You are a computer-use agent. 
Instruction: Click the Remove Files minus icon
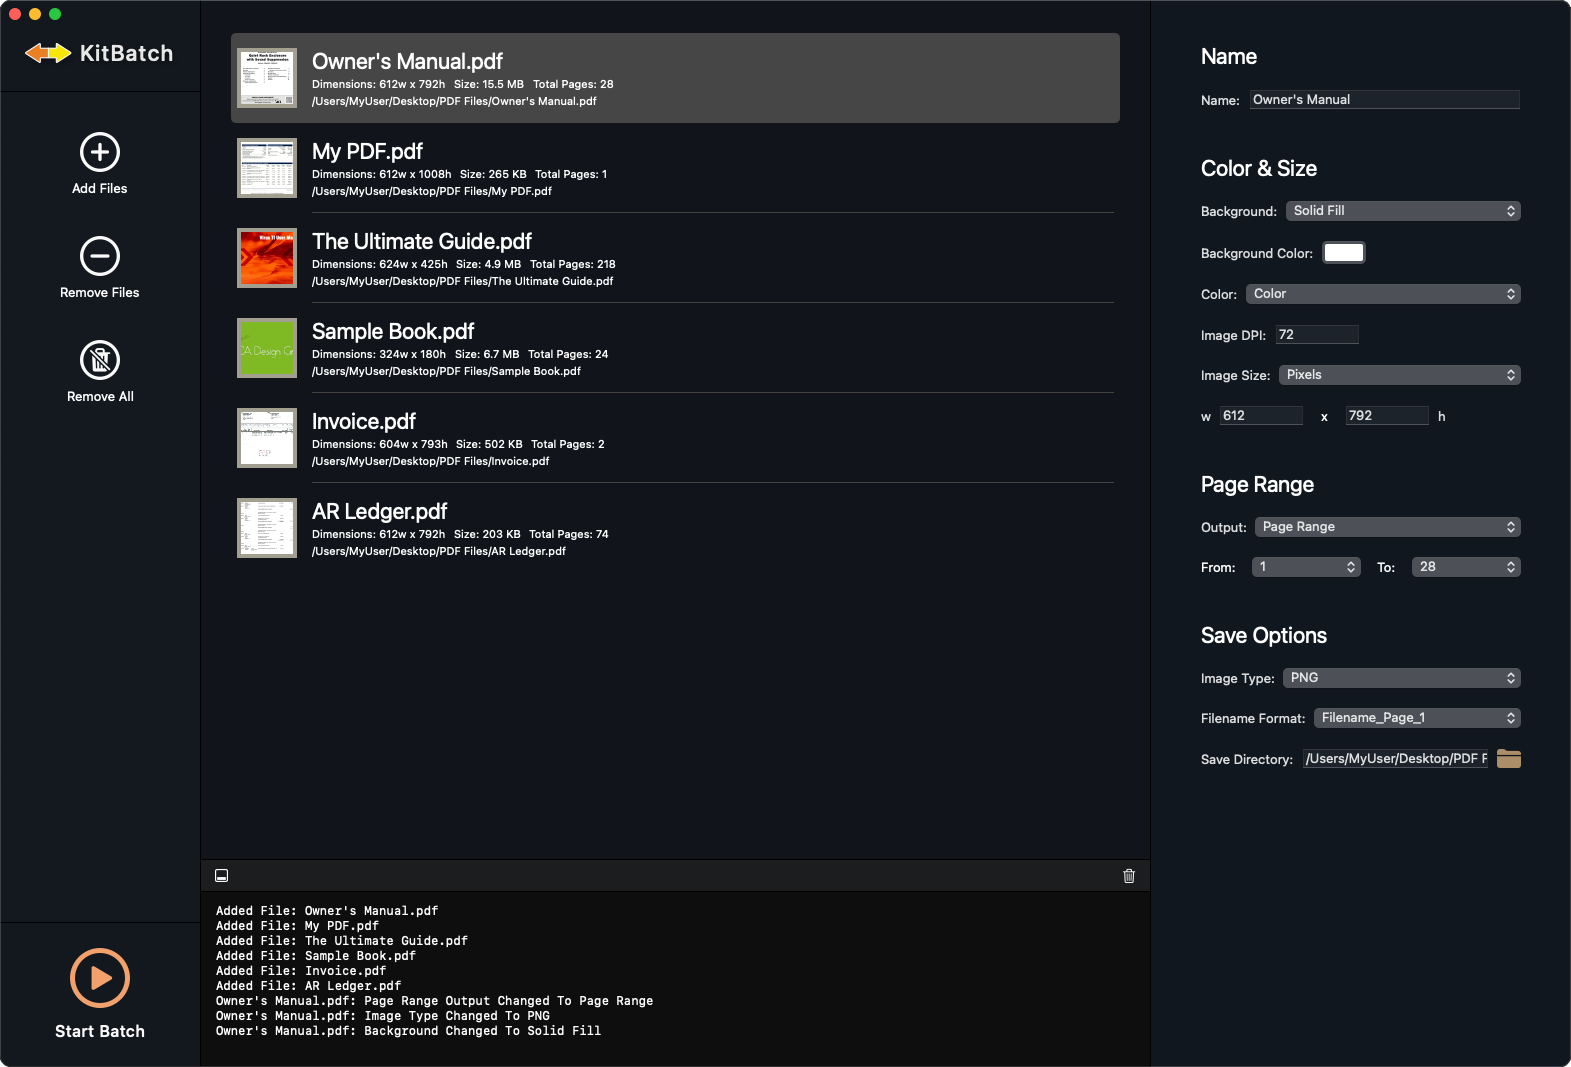pos(100,256)
